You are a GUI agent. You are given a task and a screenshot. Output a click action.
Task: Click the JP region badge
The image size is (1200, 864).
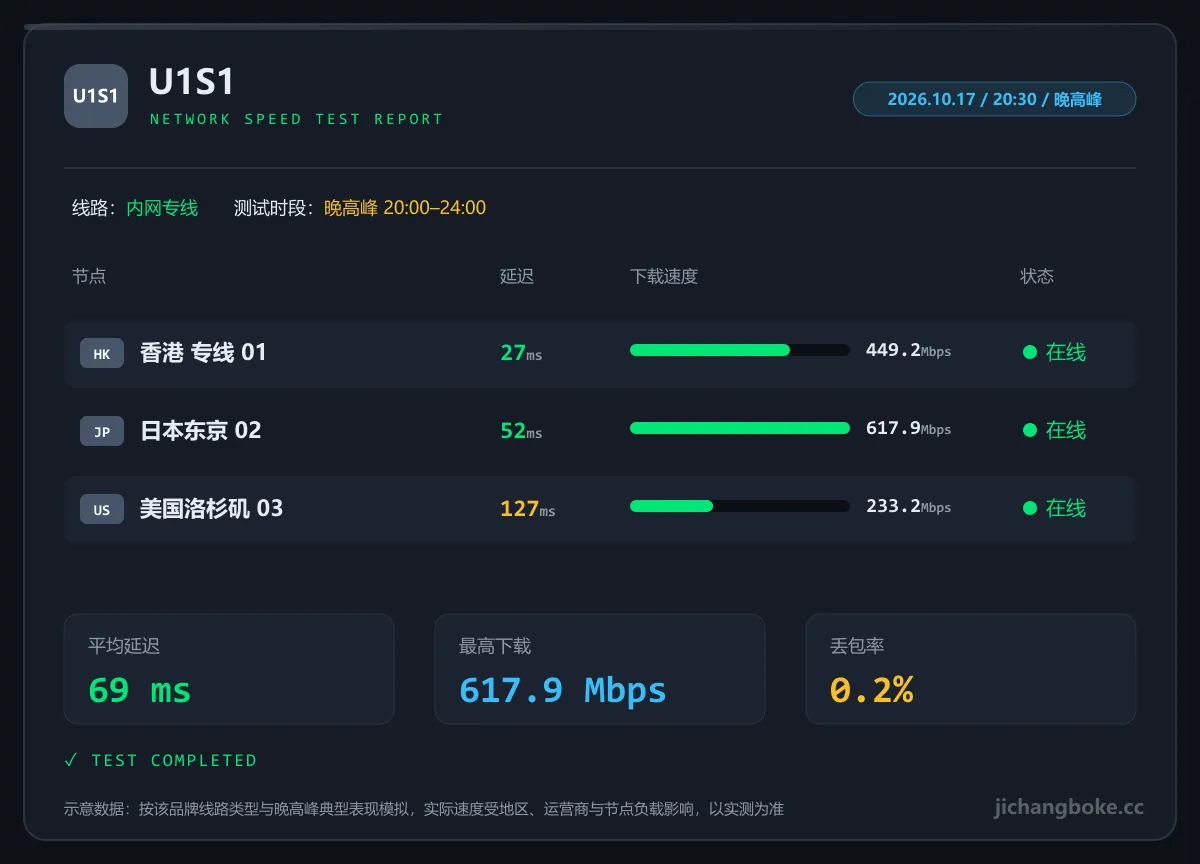(102, 431)
